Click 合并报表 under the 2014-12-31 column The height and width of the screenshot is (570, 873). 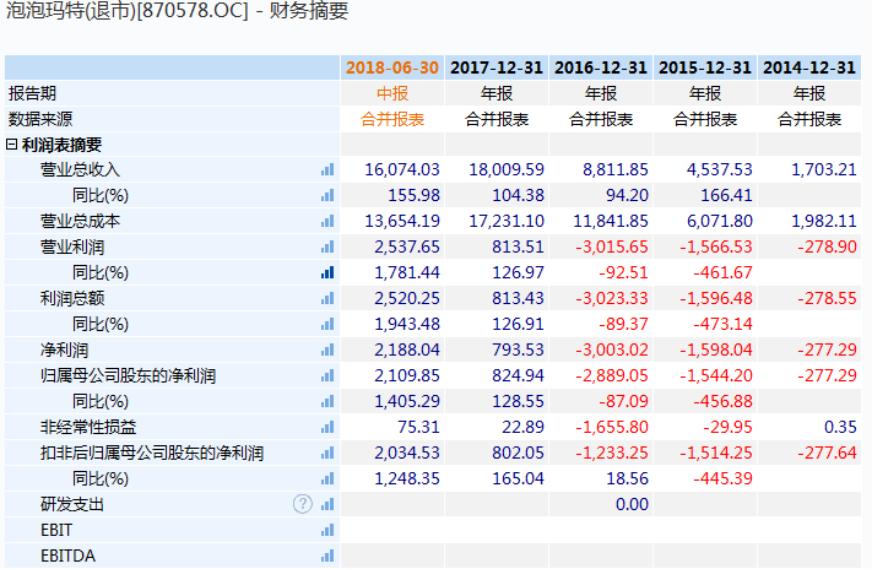(x=810, y=119)
